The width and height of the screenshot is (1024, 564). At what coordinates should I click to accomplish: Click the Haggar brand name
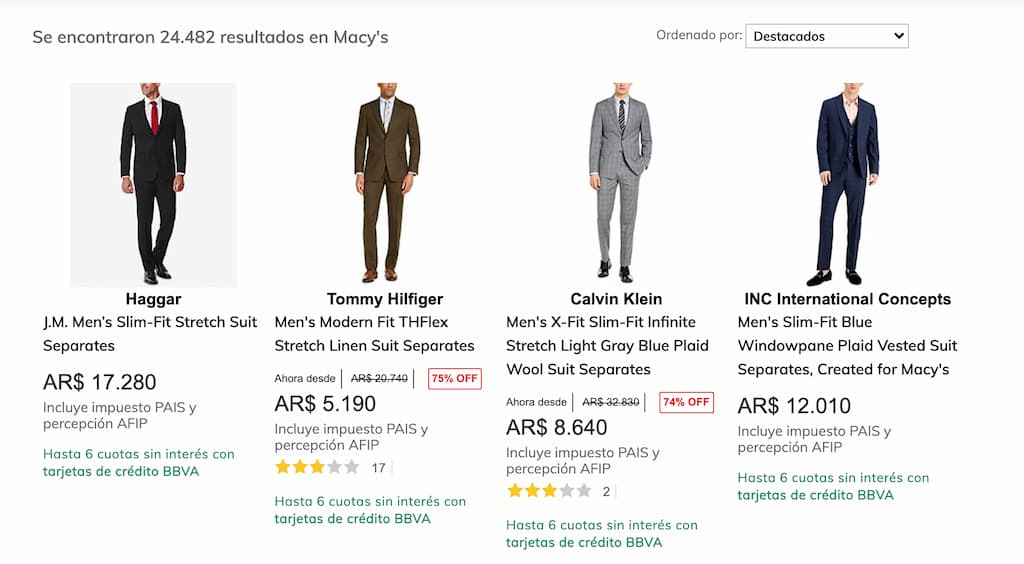pos(153,299)
